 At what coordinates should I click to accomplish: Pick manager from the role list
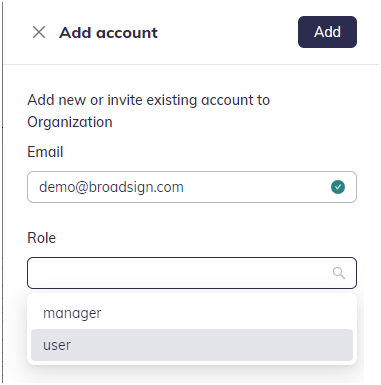(192, 313)
